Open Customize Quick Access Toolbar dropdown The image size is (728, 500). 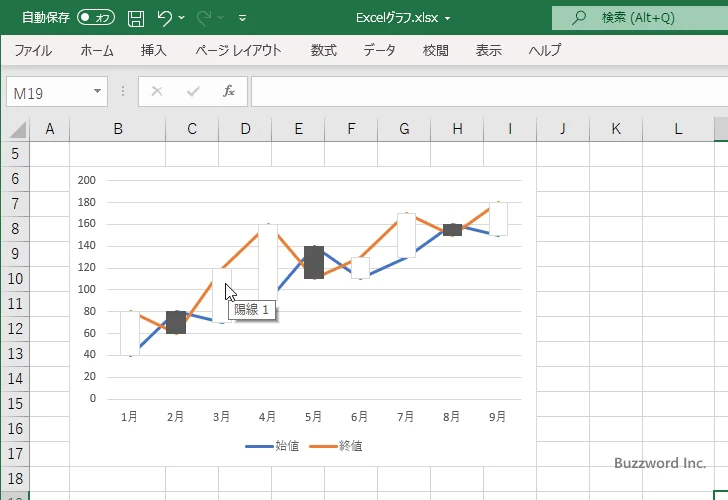(242, 18)
